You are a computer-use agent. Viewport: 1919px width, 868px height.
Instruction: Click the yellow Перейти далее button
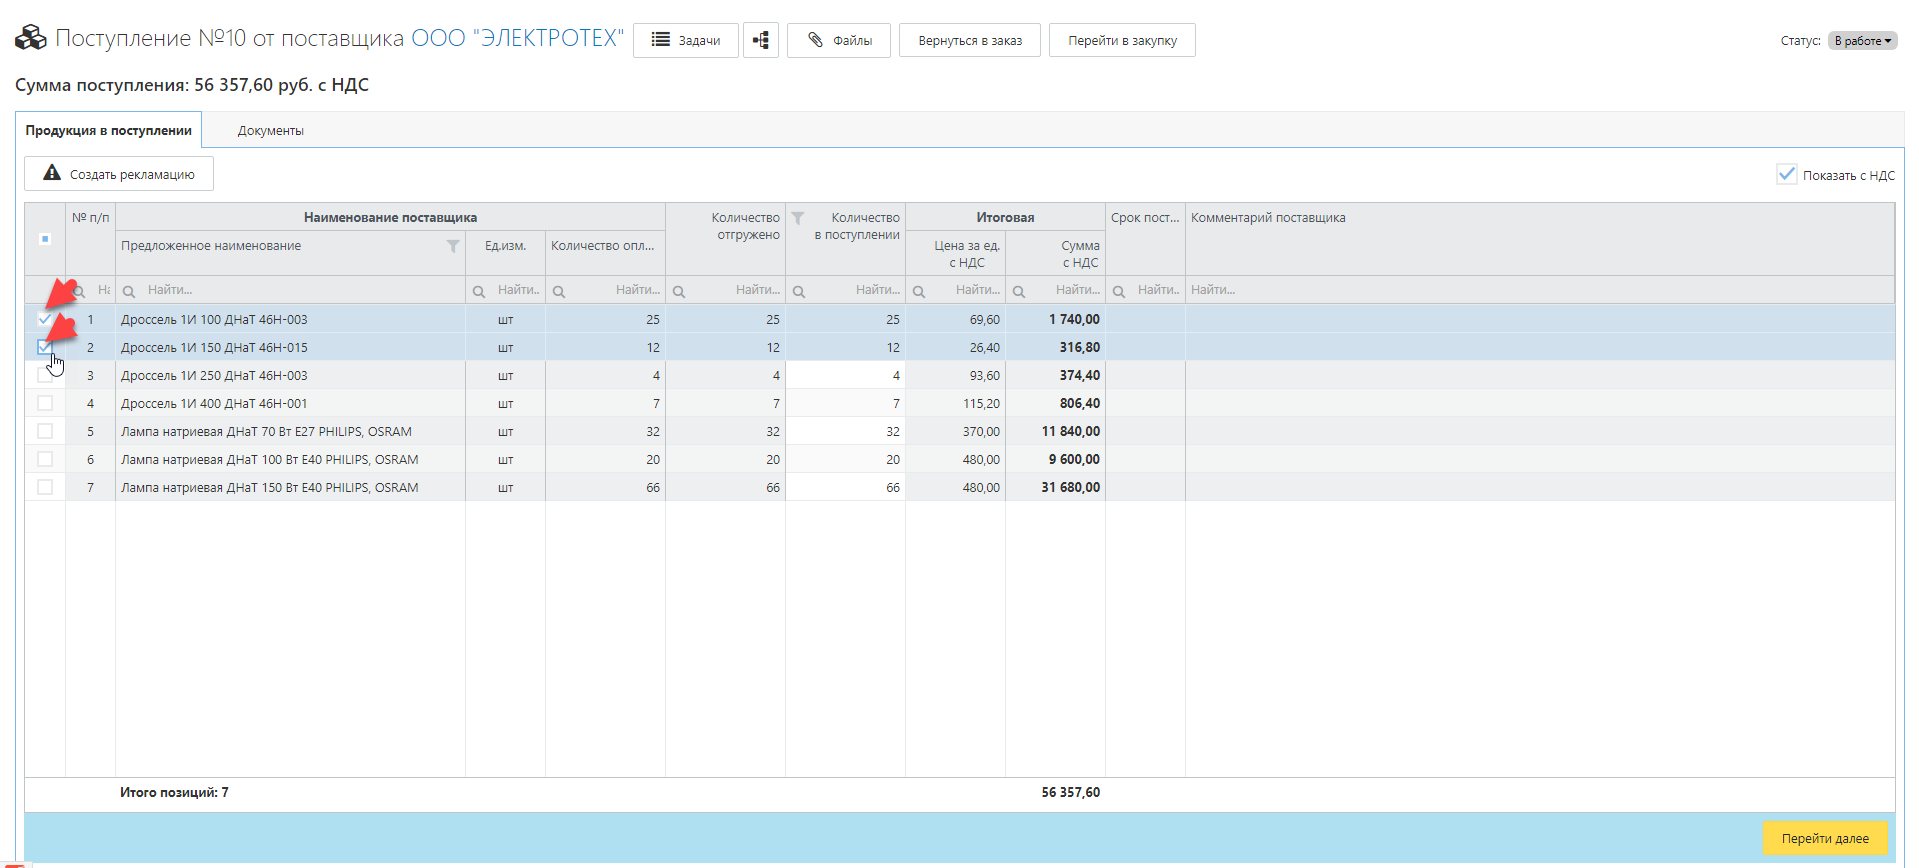(1824, 838)
